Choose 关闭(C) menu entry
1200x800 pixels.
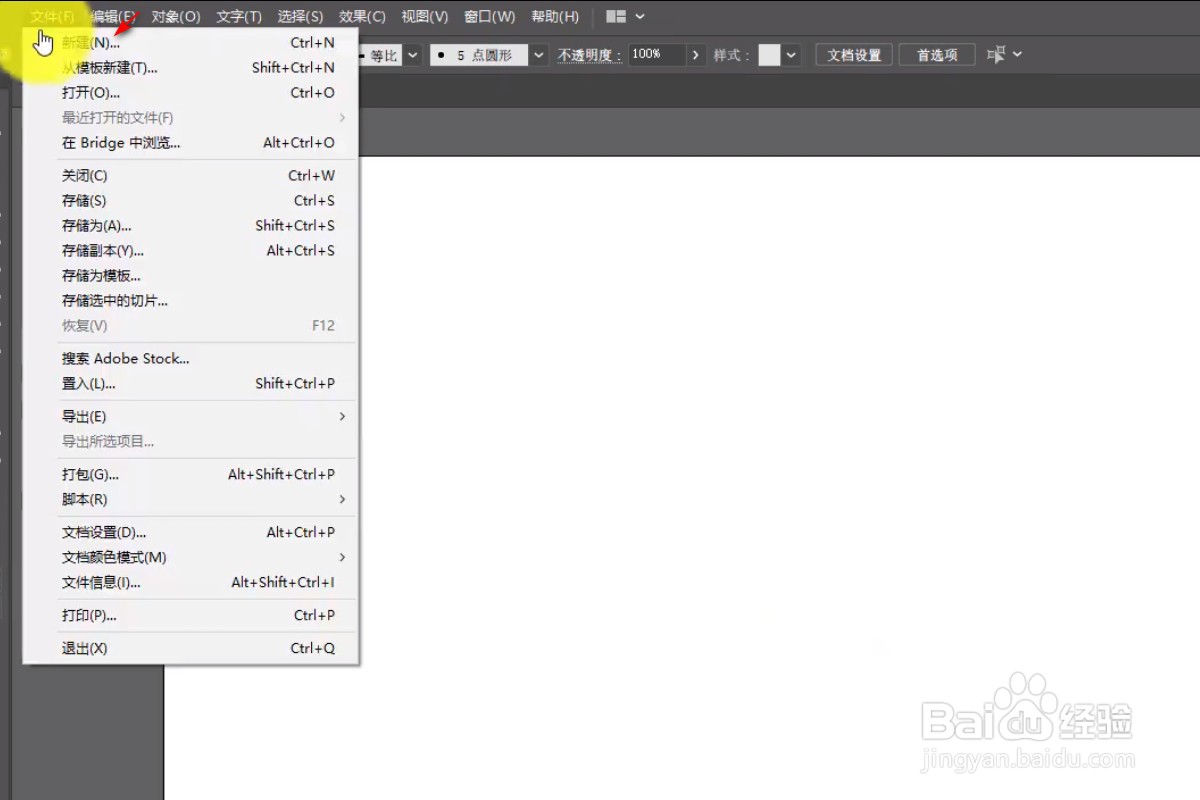(x=190, y=176)
